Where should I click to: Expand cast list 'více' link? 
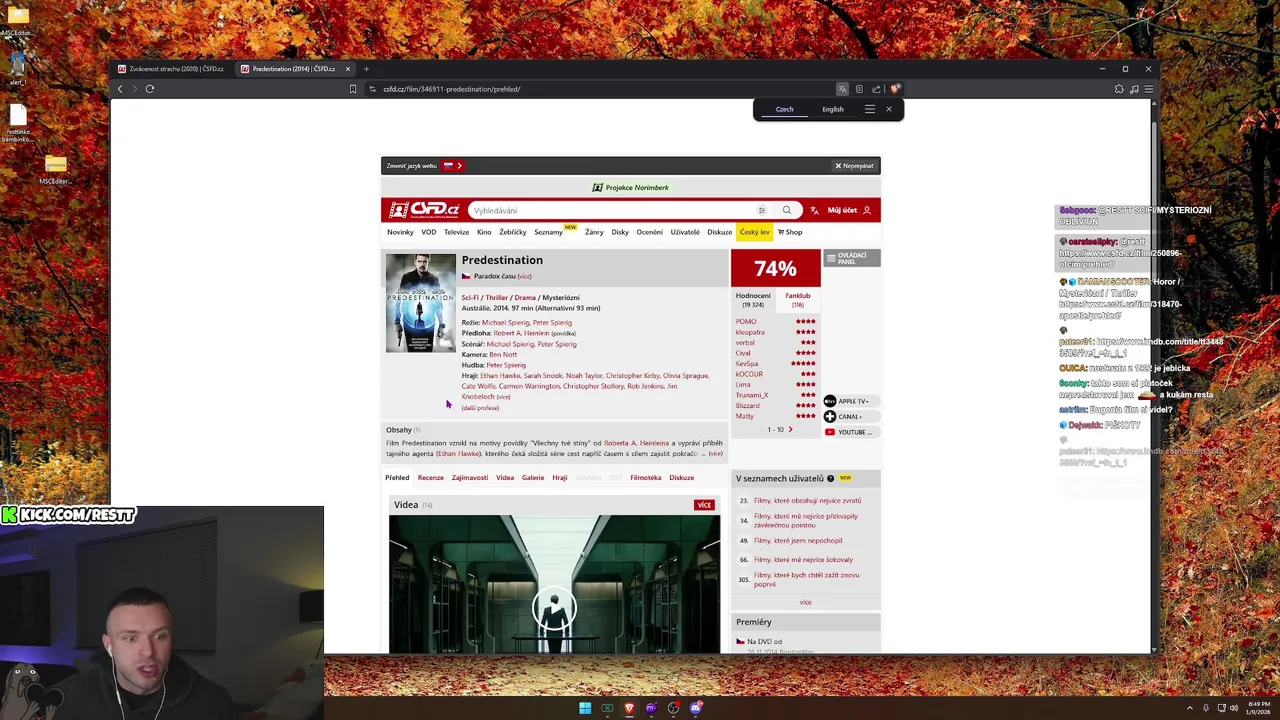[503, 397]
